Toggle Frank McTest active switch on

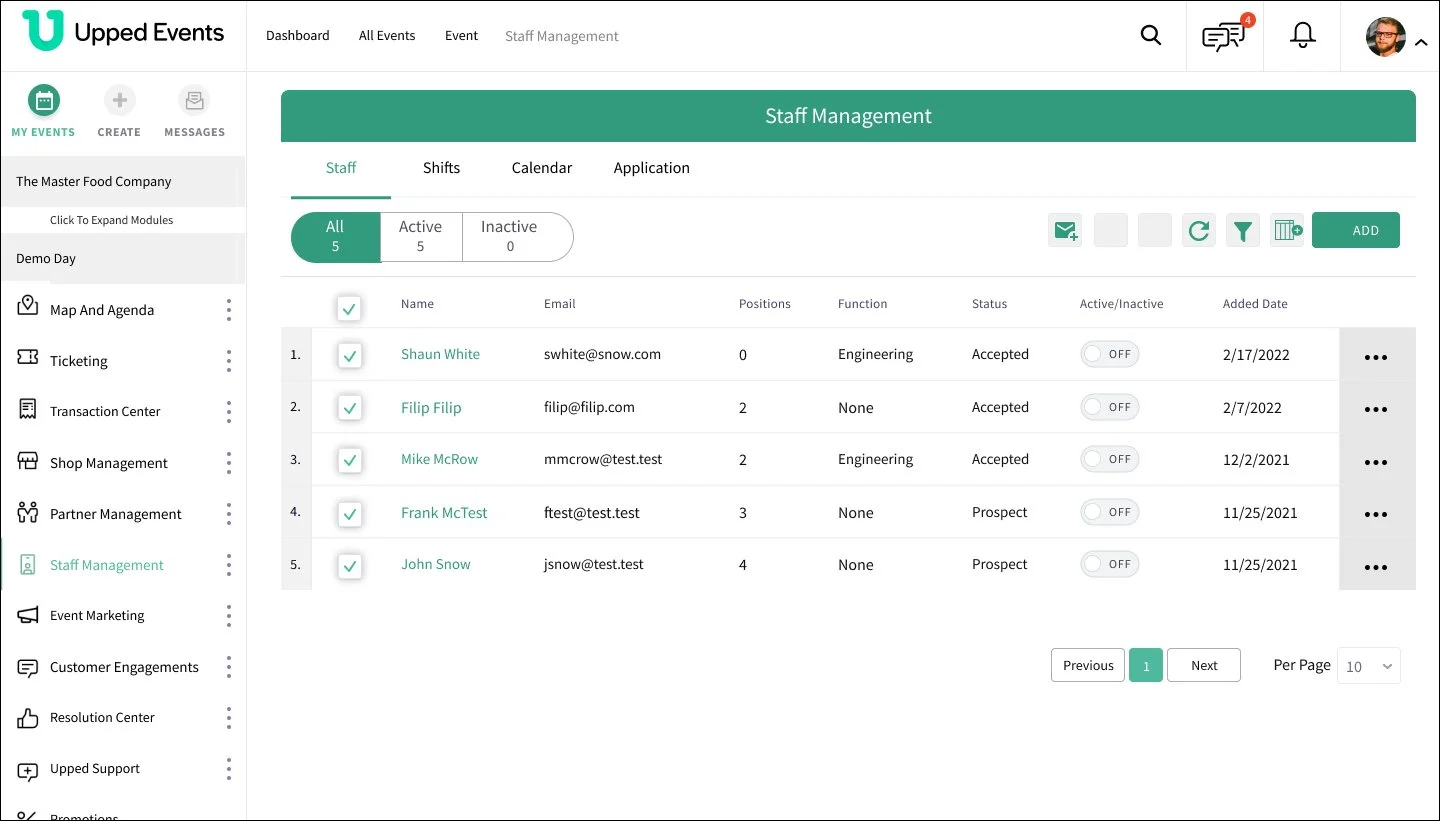pos(1110,512)
